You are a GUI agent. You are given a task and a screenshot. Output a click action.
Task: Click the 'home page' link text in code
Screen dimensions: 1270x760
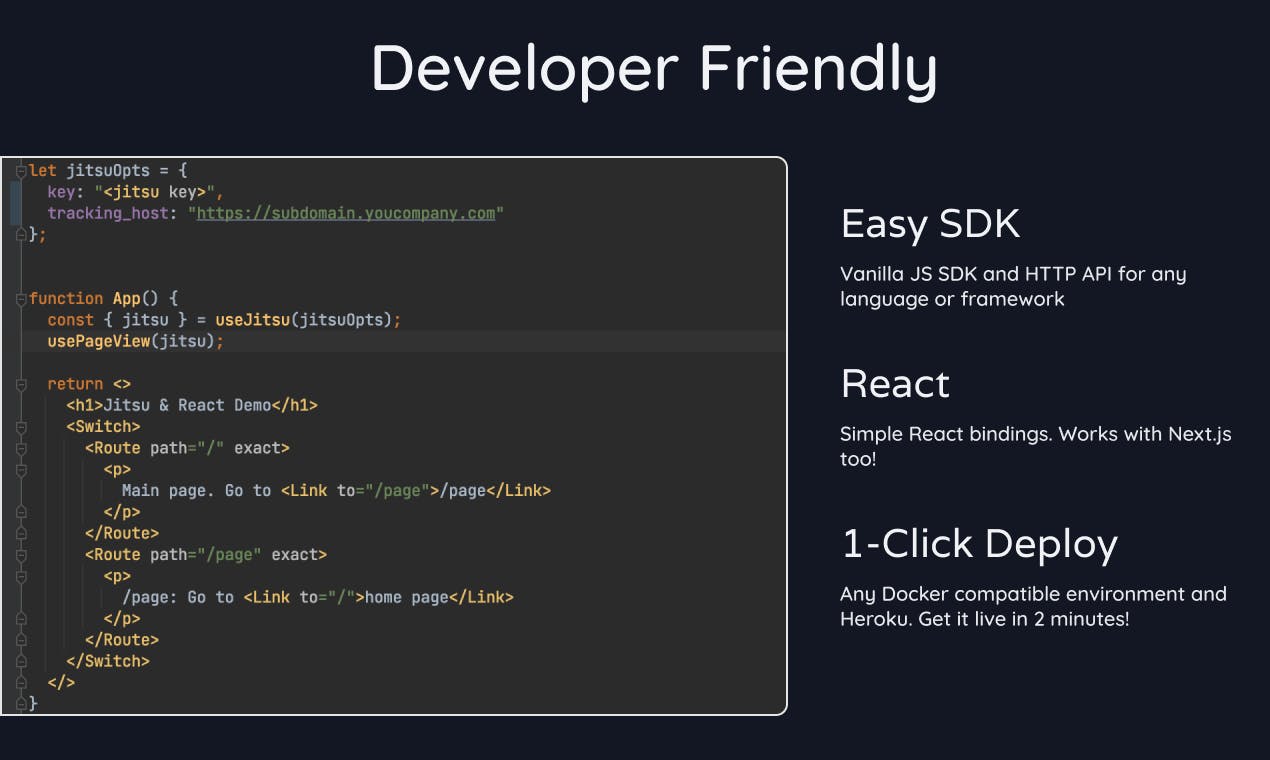click(407, 597)
